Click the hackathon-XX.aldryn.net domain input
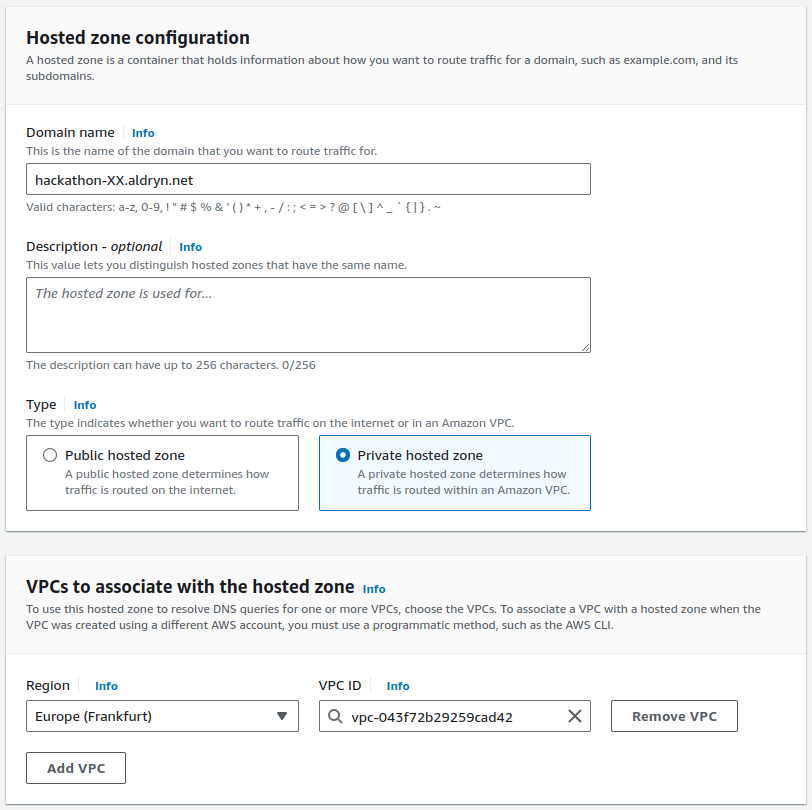This screenshot has height=810, width=812. (x=307, y=179)
